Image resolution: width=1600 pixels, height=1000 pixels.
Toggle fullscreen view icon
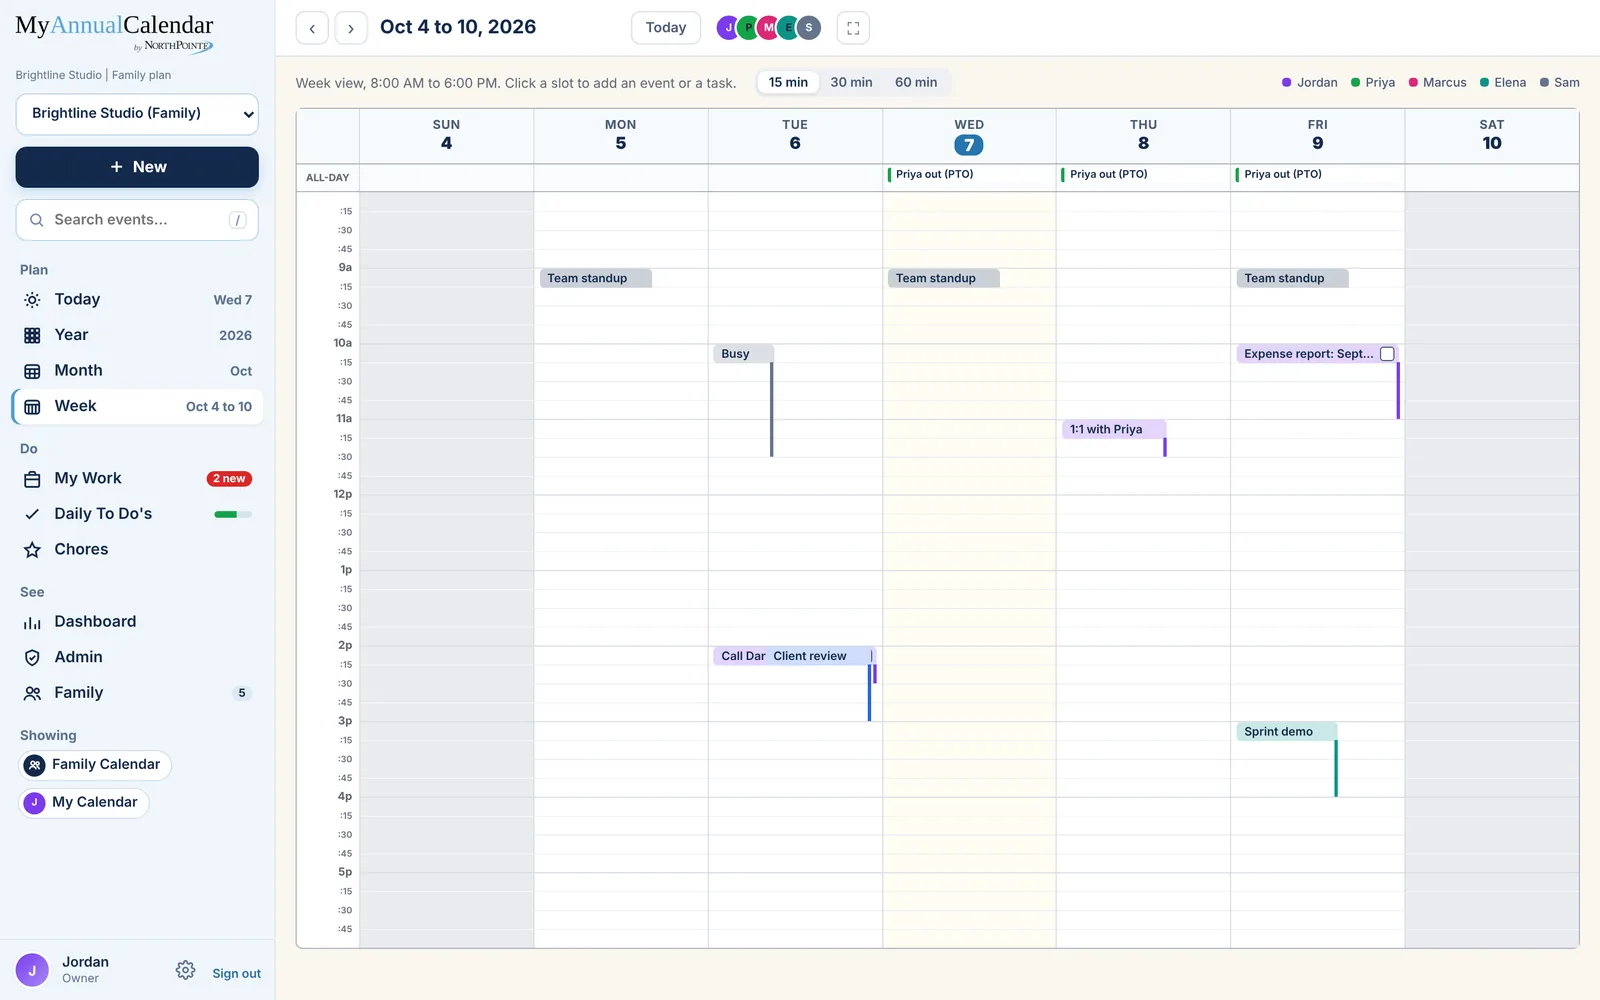tap(853, 28)
